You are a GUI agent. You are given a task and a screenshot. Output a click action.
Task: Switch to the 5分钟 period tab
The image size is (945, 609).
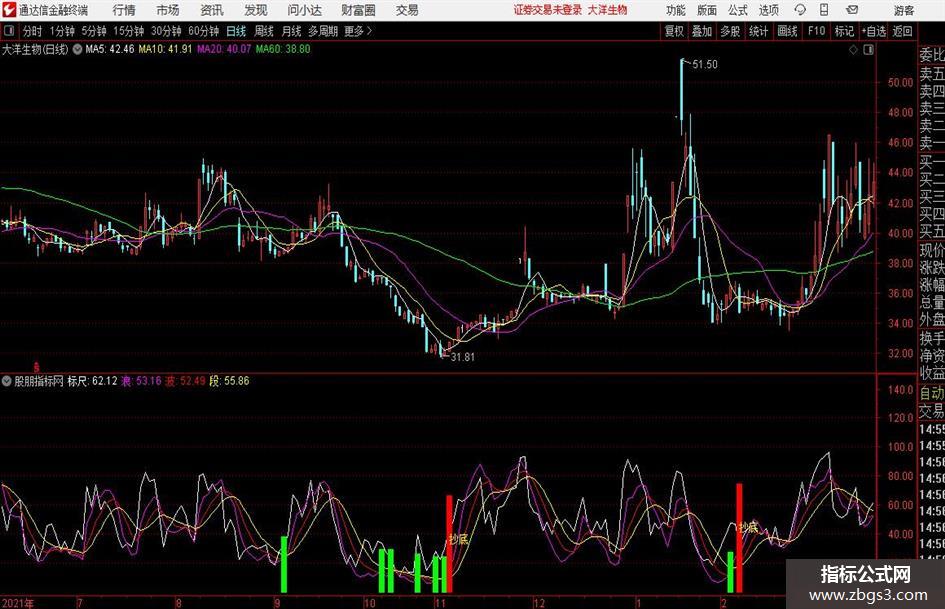pos(94,31)
